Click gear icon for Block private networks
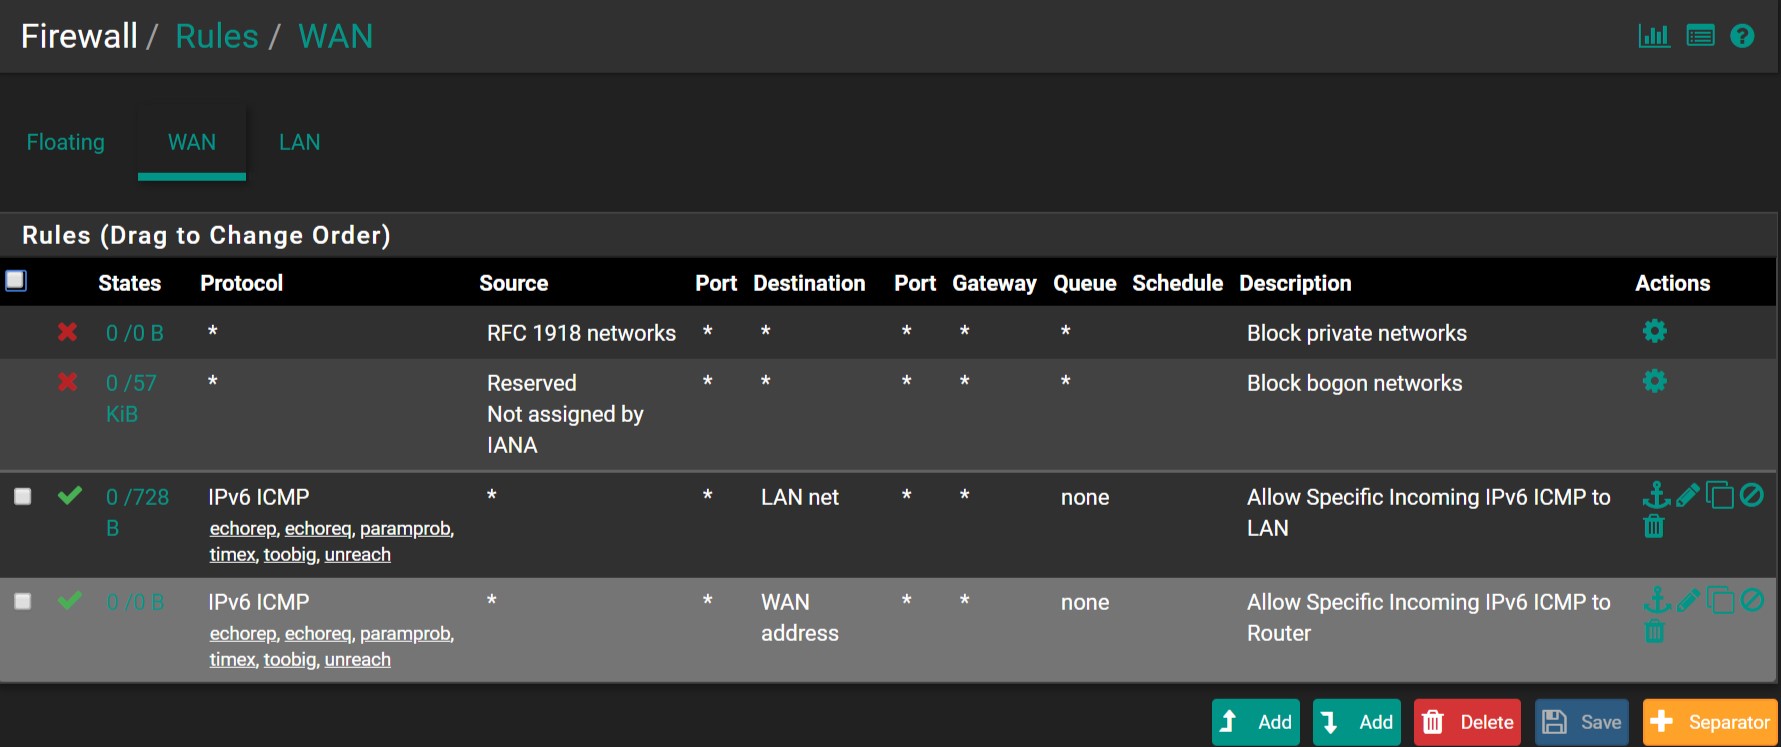The height and width of the screenshot is (747, 1781). point(1655,331)
